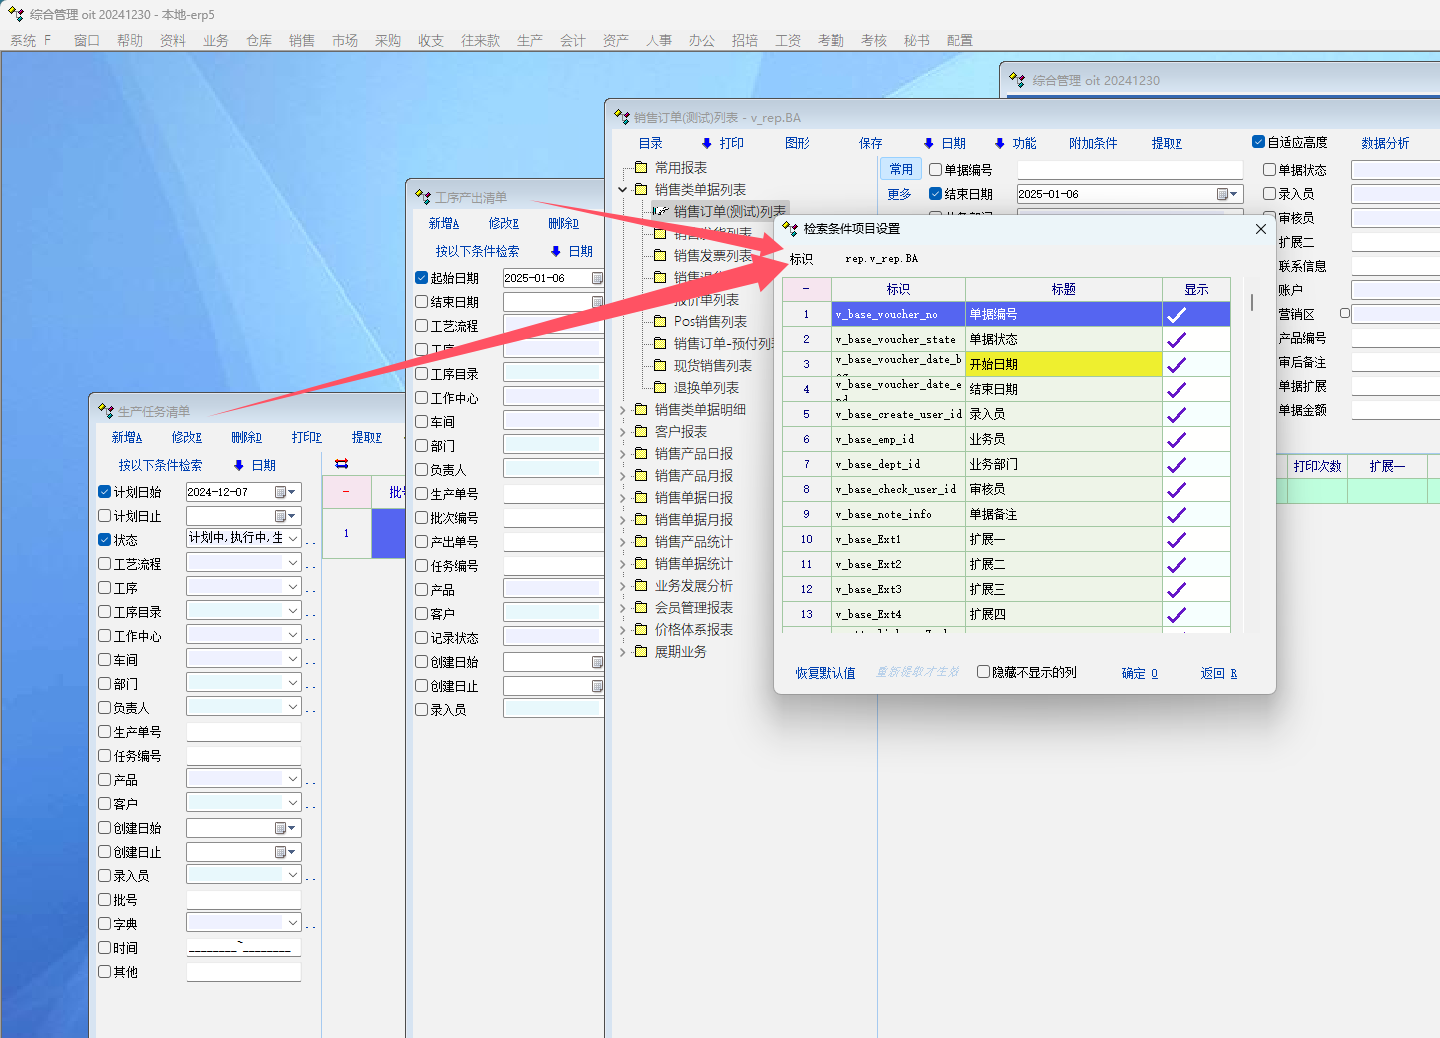Screen dimensions: 1440x1038
Task: Expand the 客户报表 tree node
Action: [622, 432]
